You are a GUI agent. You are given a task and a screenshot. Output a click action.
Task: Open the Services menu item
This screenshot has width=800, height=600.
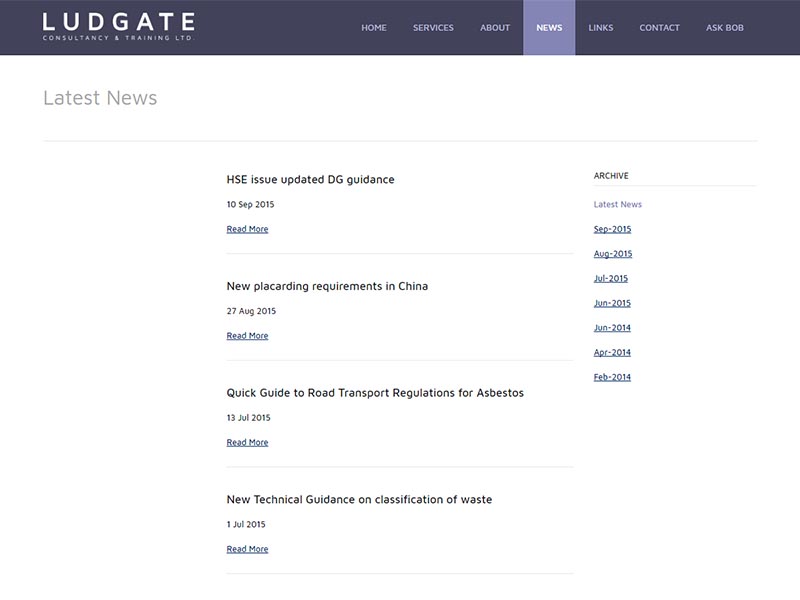click(433, 28)
